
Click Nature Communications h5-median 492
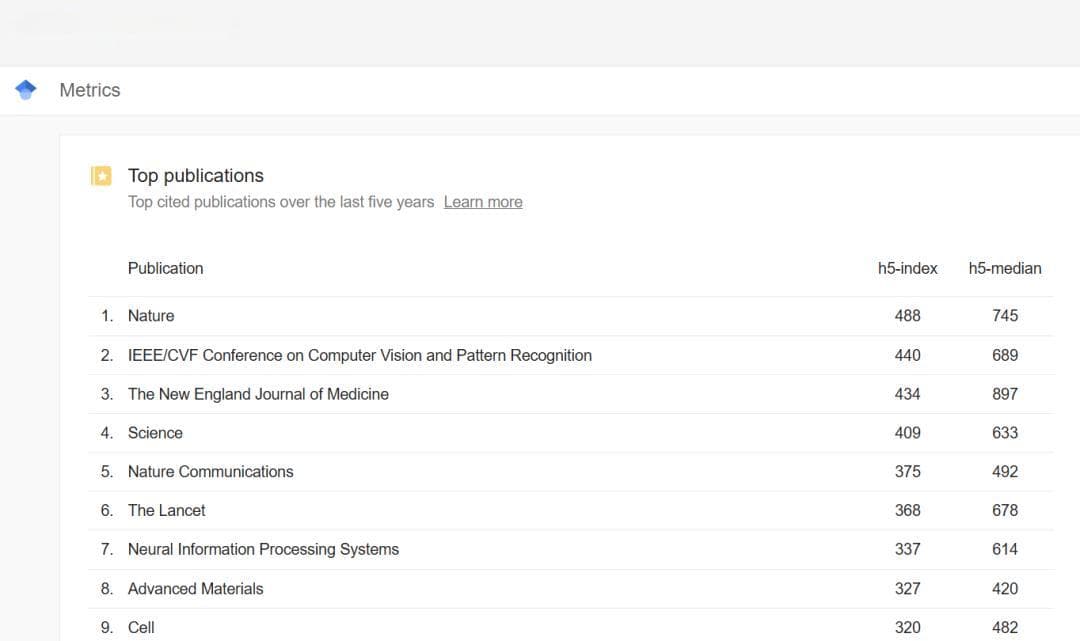(1005, 472)
